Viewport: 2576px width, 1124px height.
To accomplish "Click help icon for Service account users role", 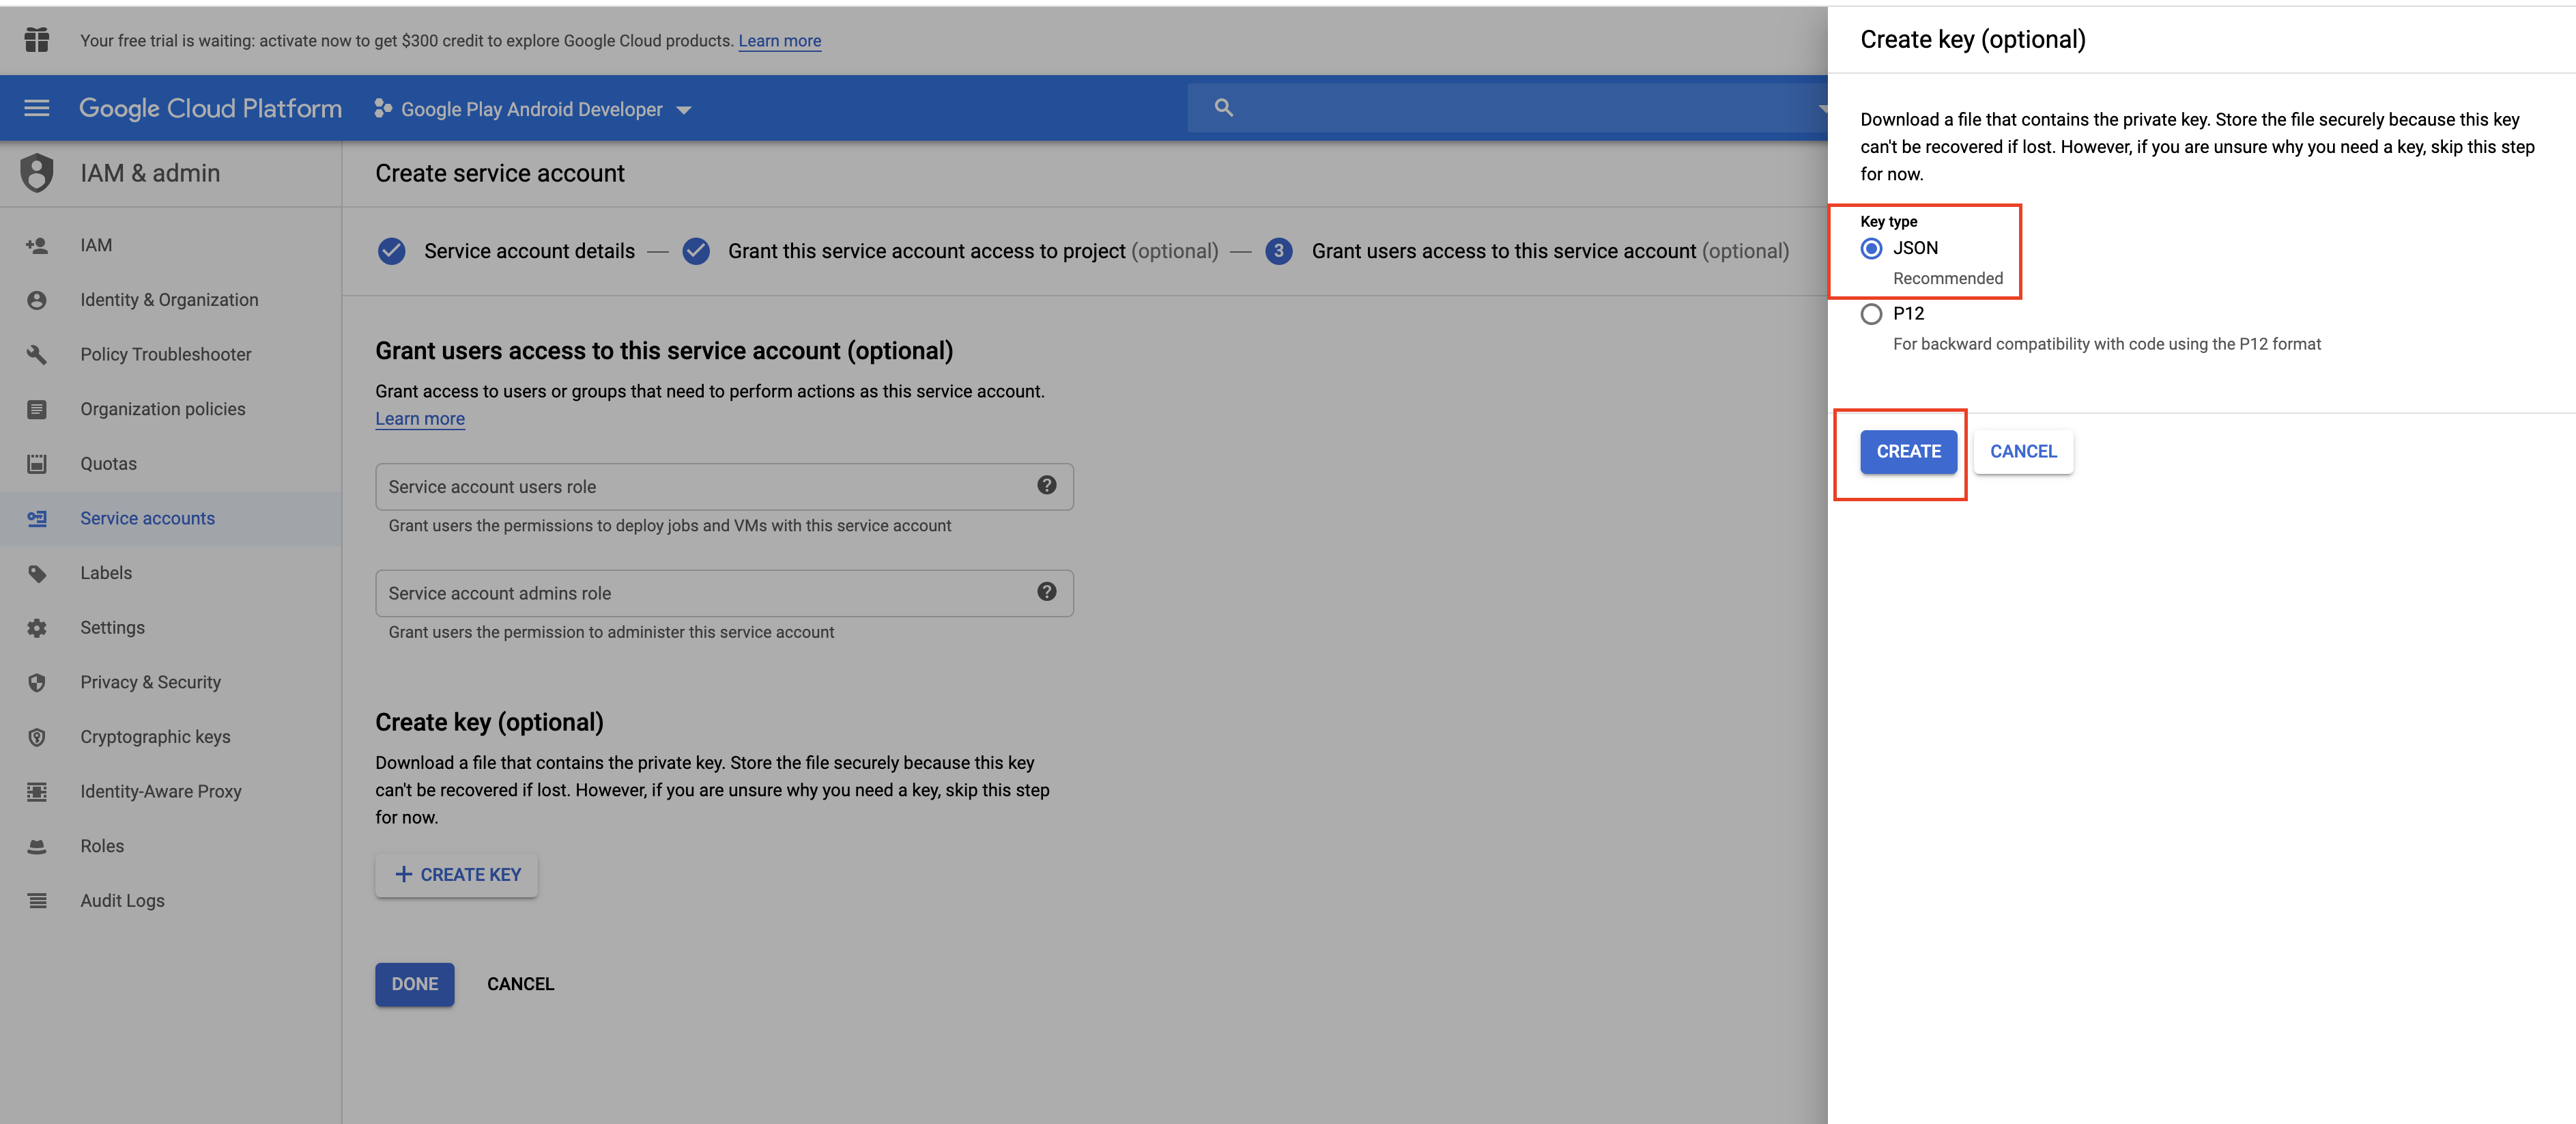I will [x=1046, y=485].
